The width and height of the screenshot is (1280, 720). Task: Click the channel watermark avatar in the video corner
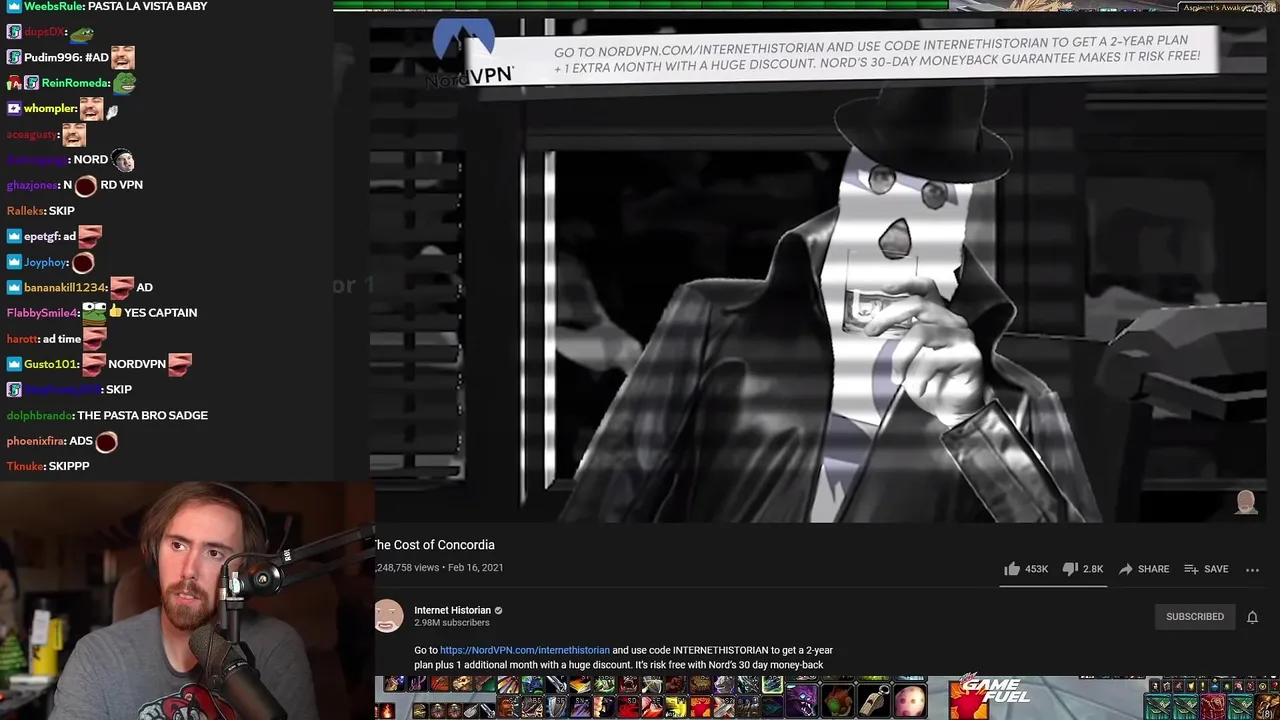tap(1246, 502)
